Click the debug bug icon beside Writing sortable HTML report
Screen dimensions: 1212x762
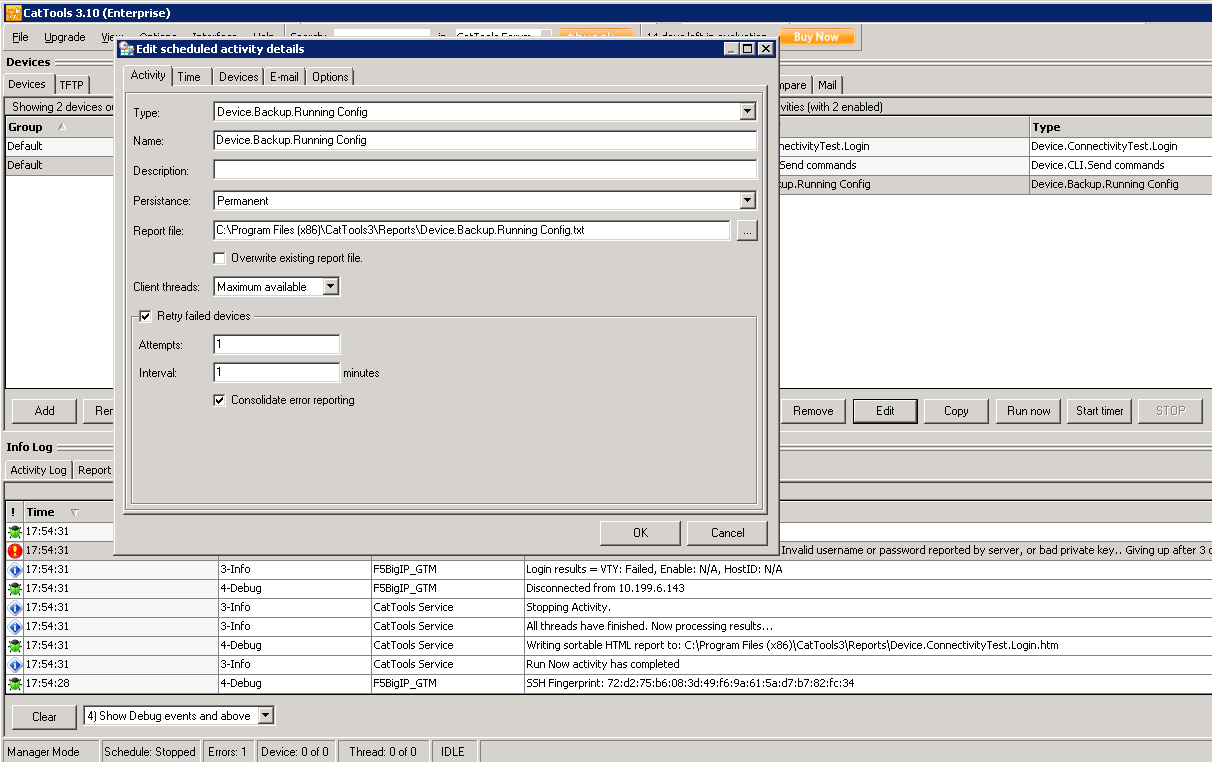pos(15,645)
